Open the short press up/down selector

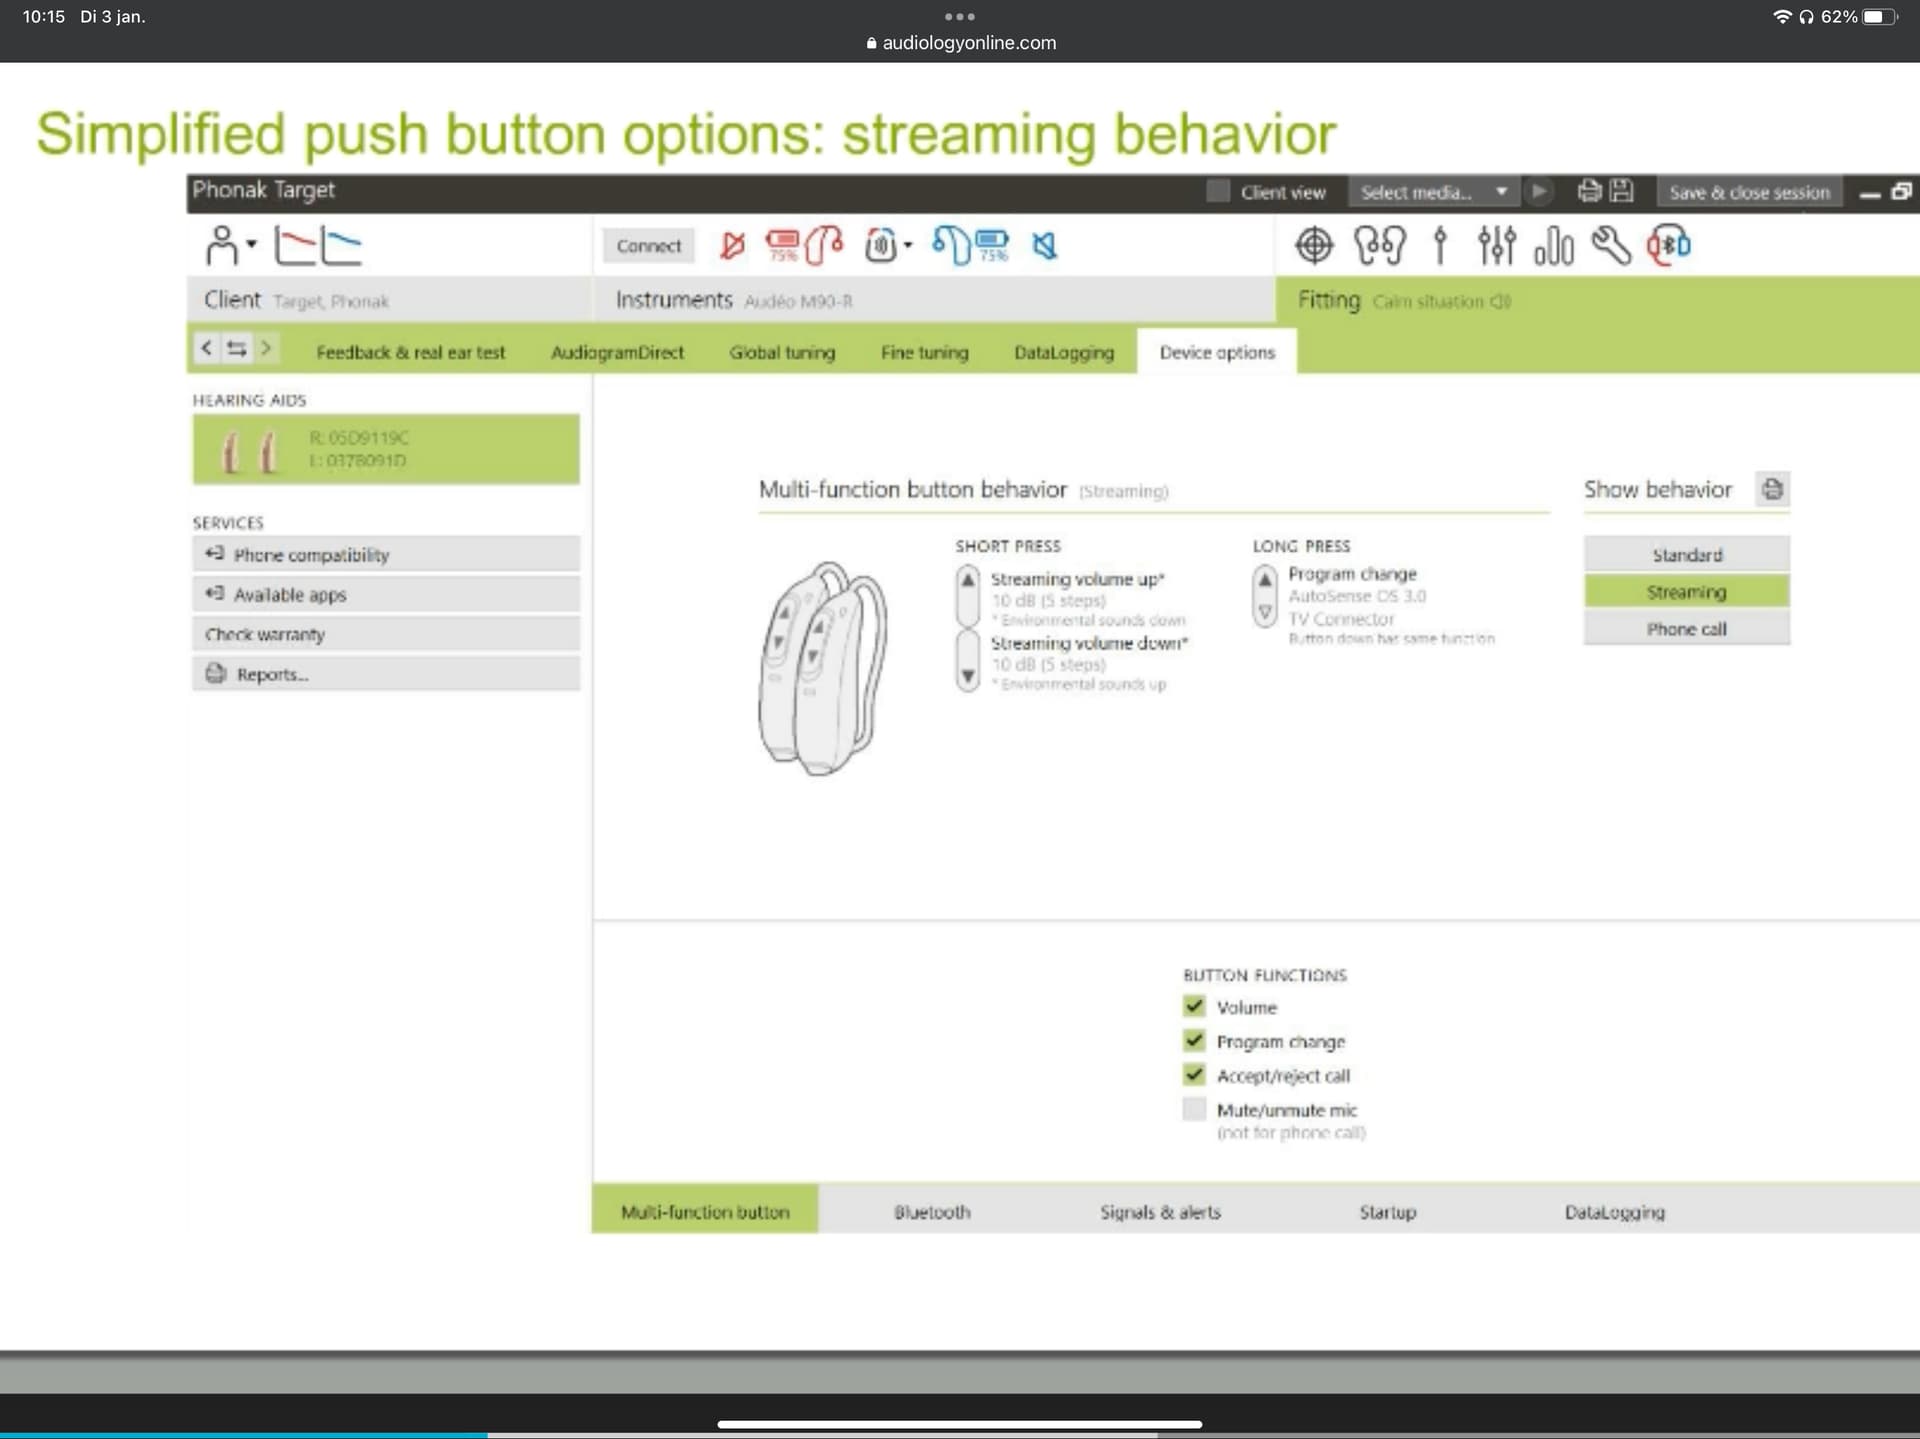[967, 629]
